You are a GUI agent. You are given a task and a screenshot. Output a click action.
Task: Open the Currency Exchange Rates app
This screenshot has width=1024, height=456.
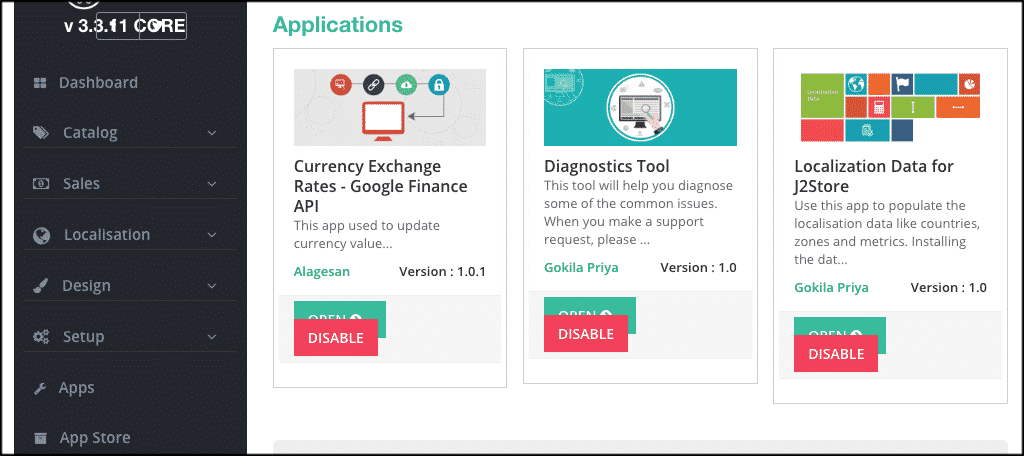click(340, 312)
